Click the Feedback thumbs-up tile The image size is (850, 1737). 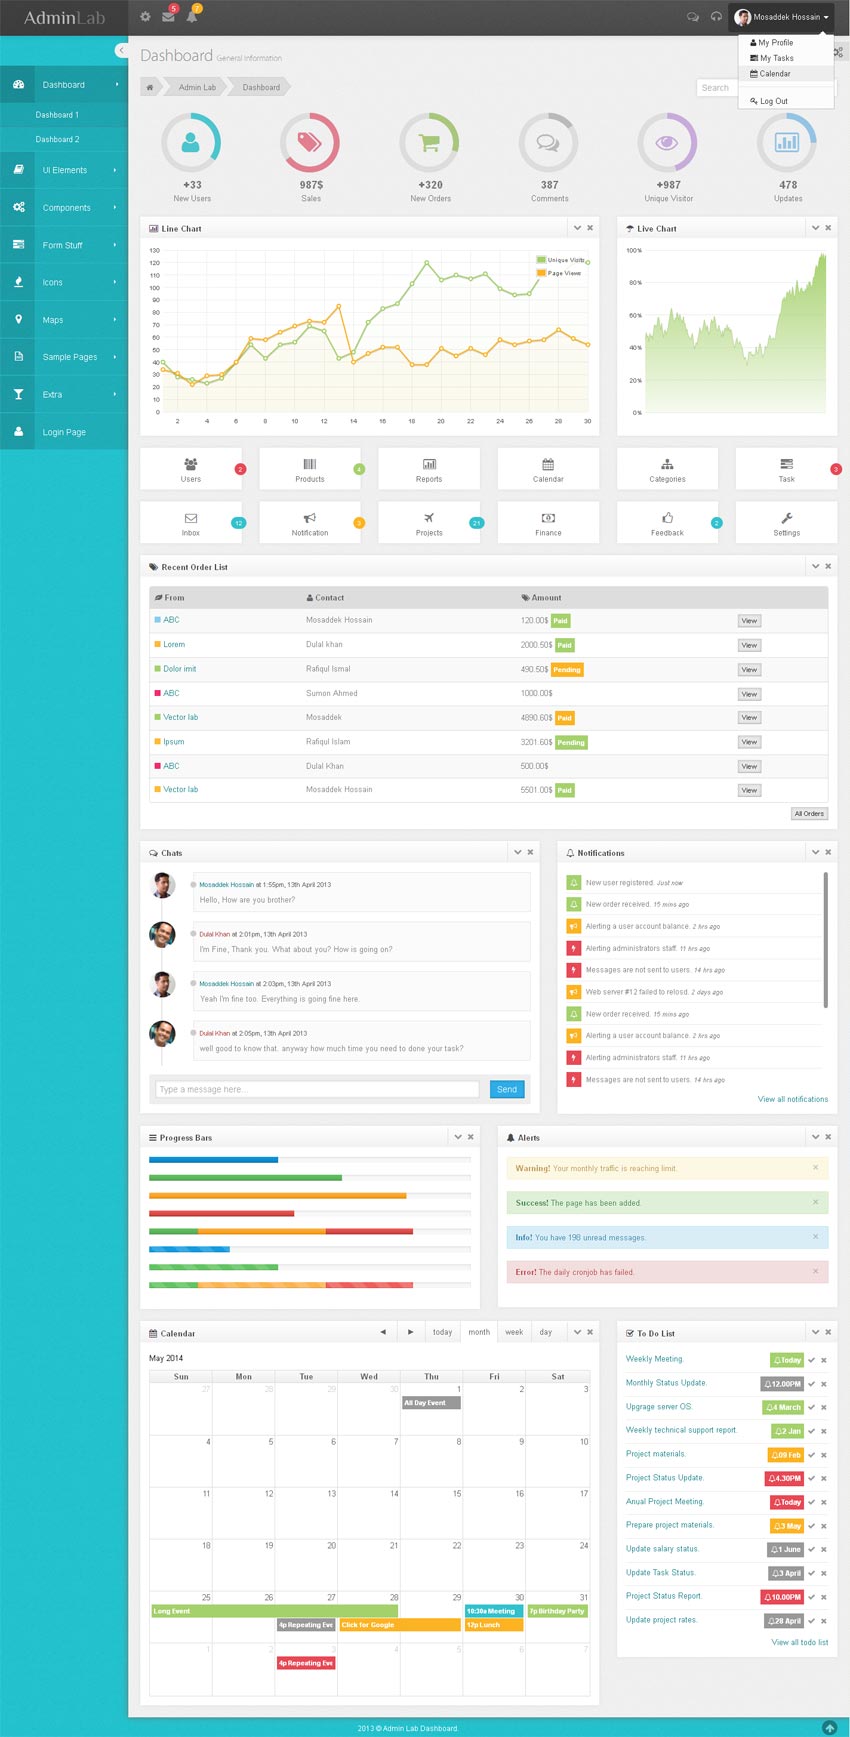coord(667,522)
